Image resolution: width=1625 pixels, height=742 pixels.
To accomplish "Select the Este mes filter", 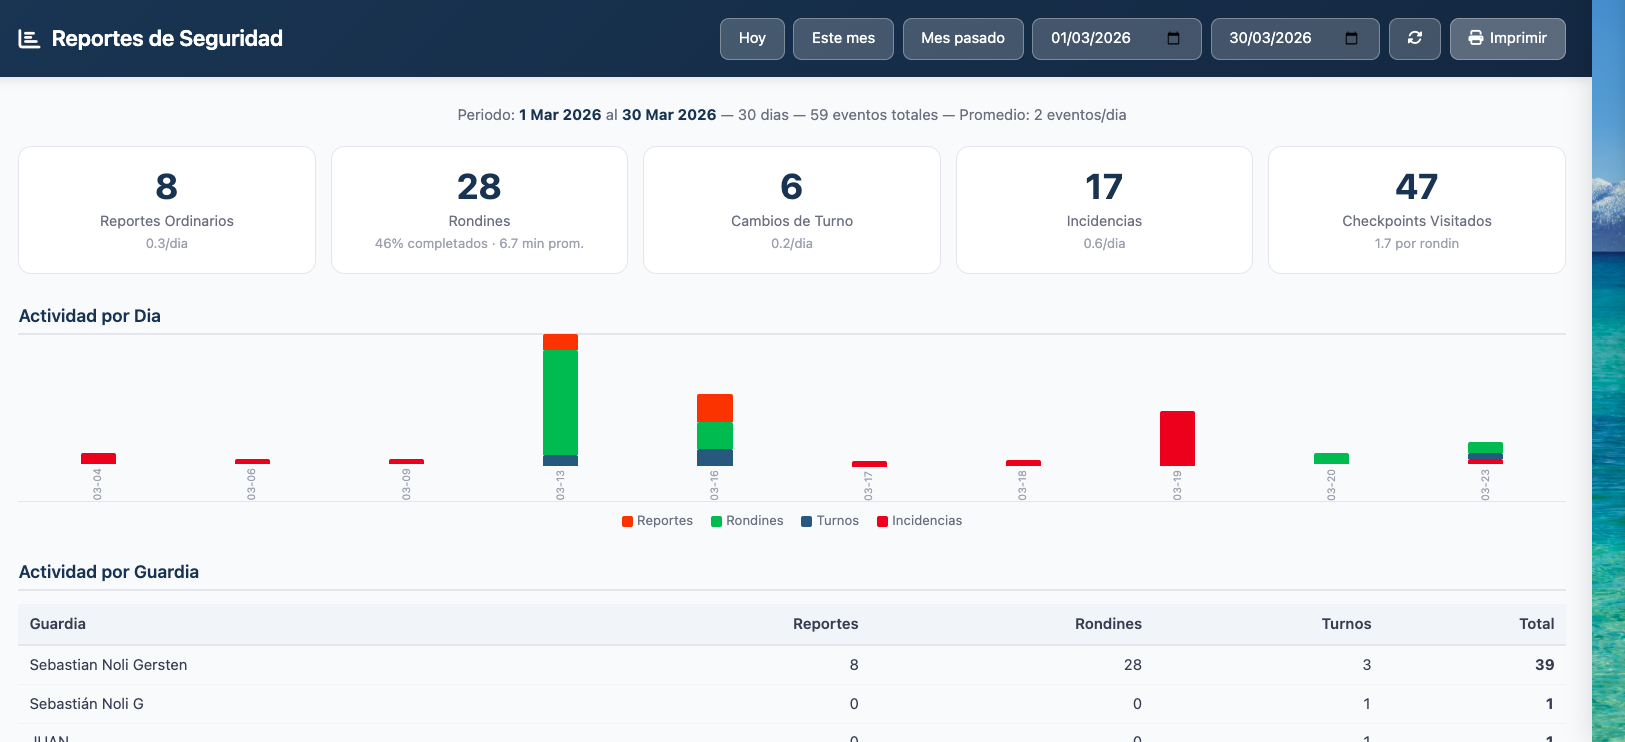I will (843, 38).
